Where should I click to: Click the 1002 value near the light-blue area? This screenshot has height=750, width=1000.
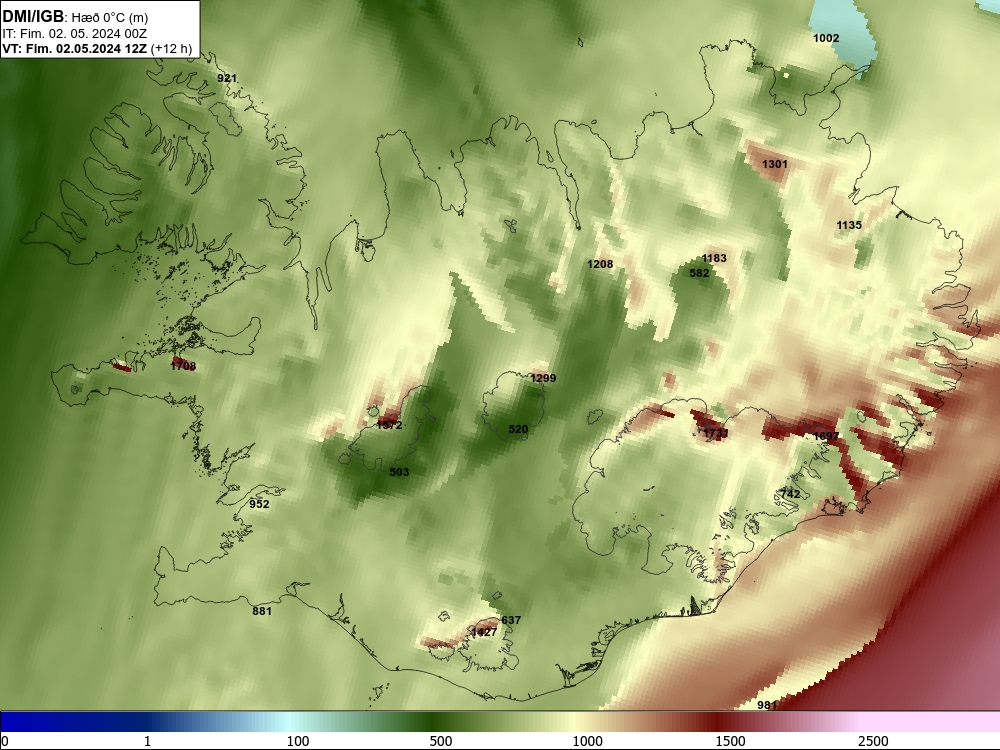click(x=826, y=38)
